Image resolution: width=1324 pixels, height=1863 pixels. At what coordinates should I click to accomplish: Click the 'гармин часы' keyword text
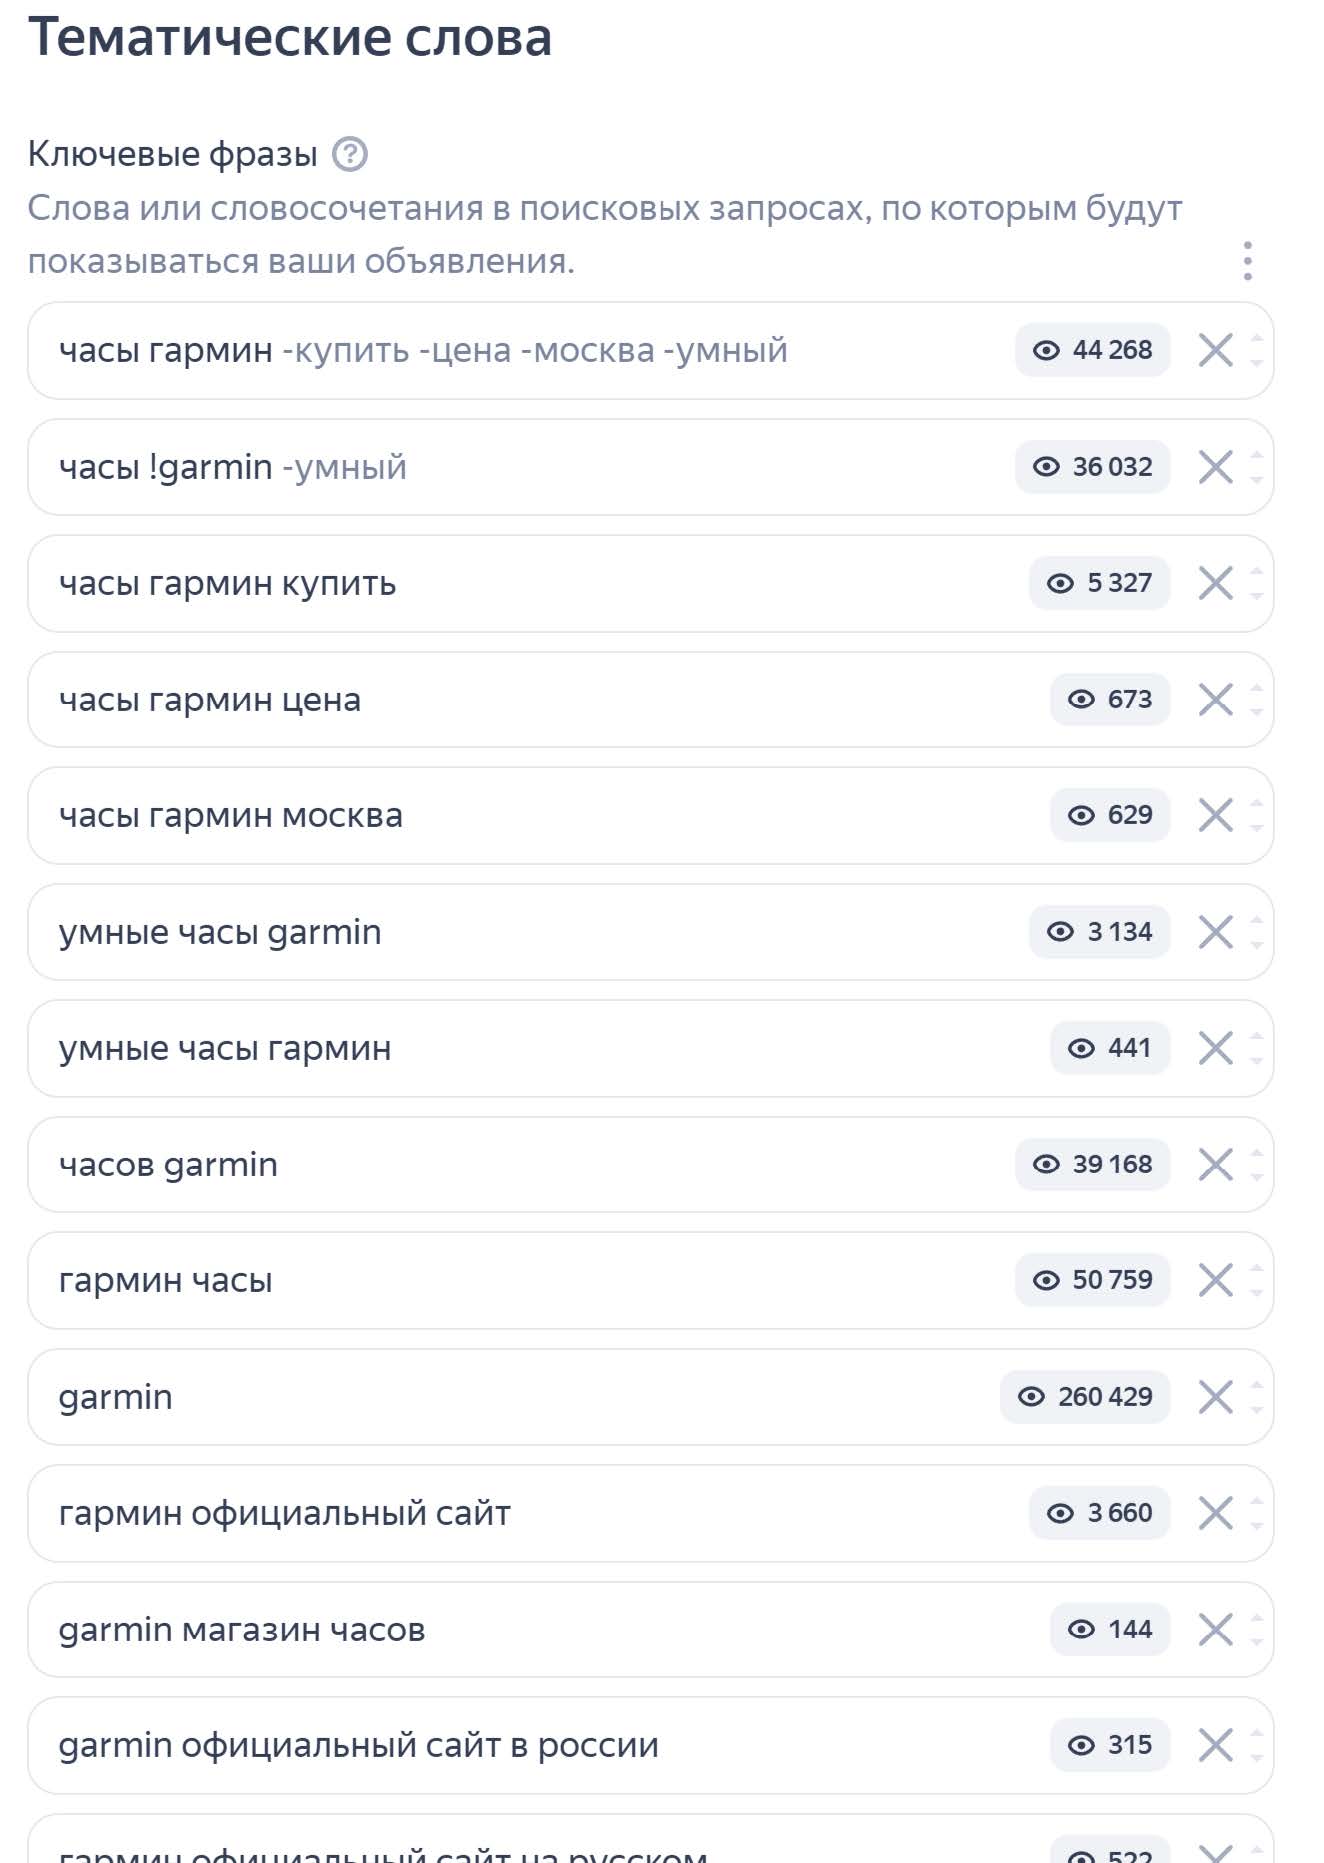pyautogui.click(x=166, y=1281)
